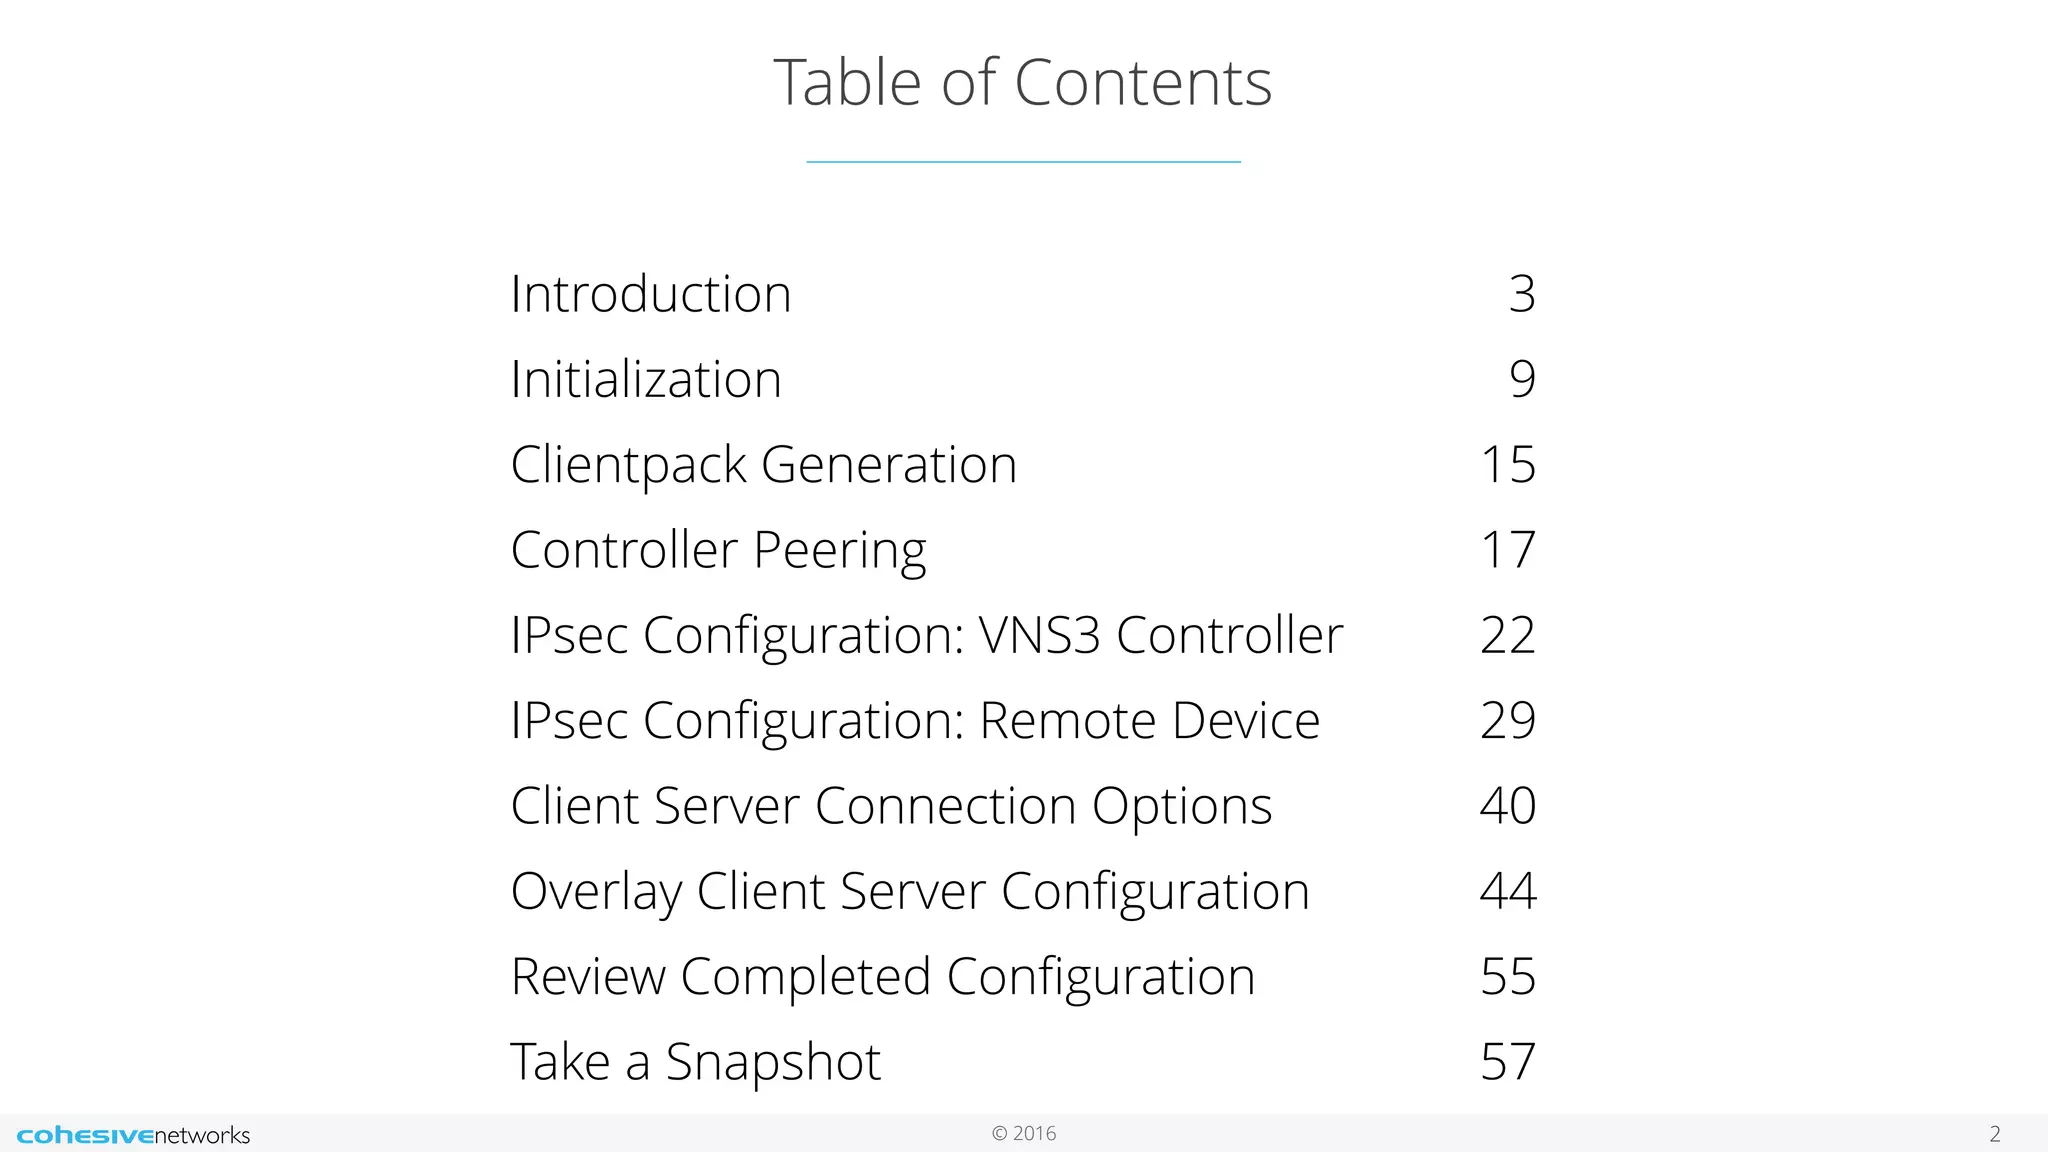Screen dimensions: 2048x1152
Task: Go to Controller Peering section
Action: (x=719, y=551)
